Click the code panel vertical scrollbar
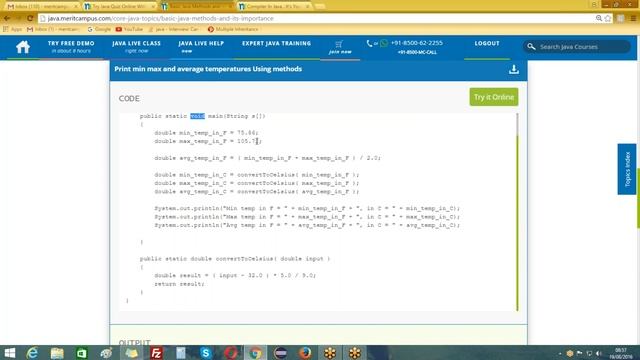Screen dimensions: 640x360 [517, 212]
